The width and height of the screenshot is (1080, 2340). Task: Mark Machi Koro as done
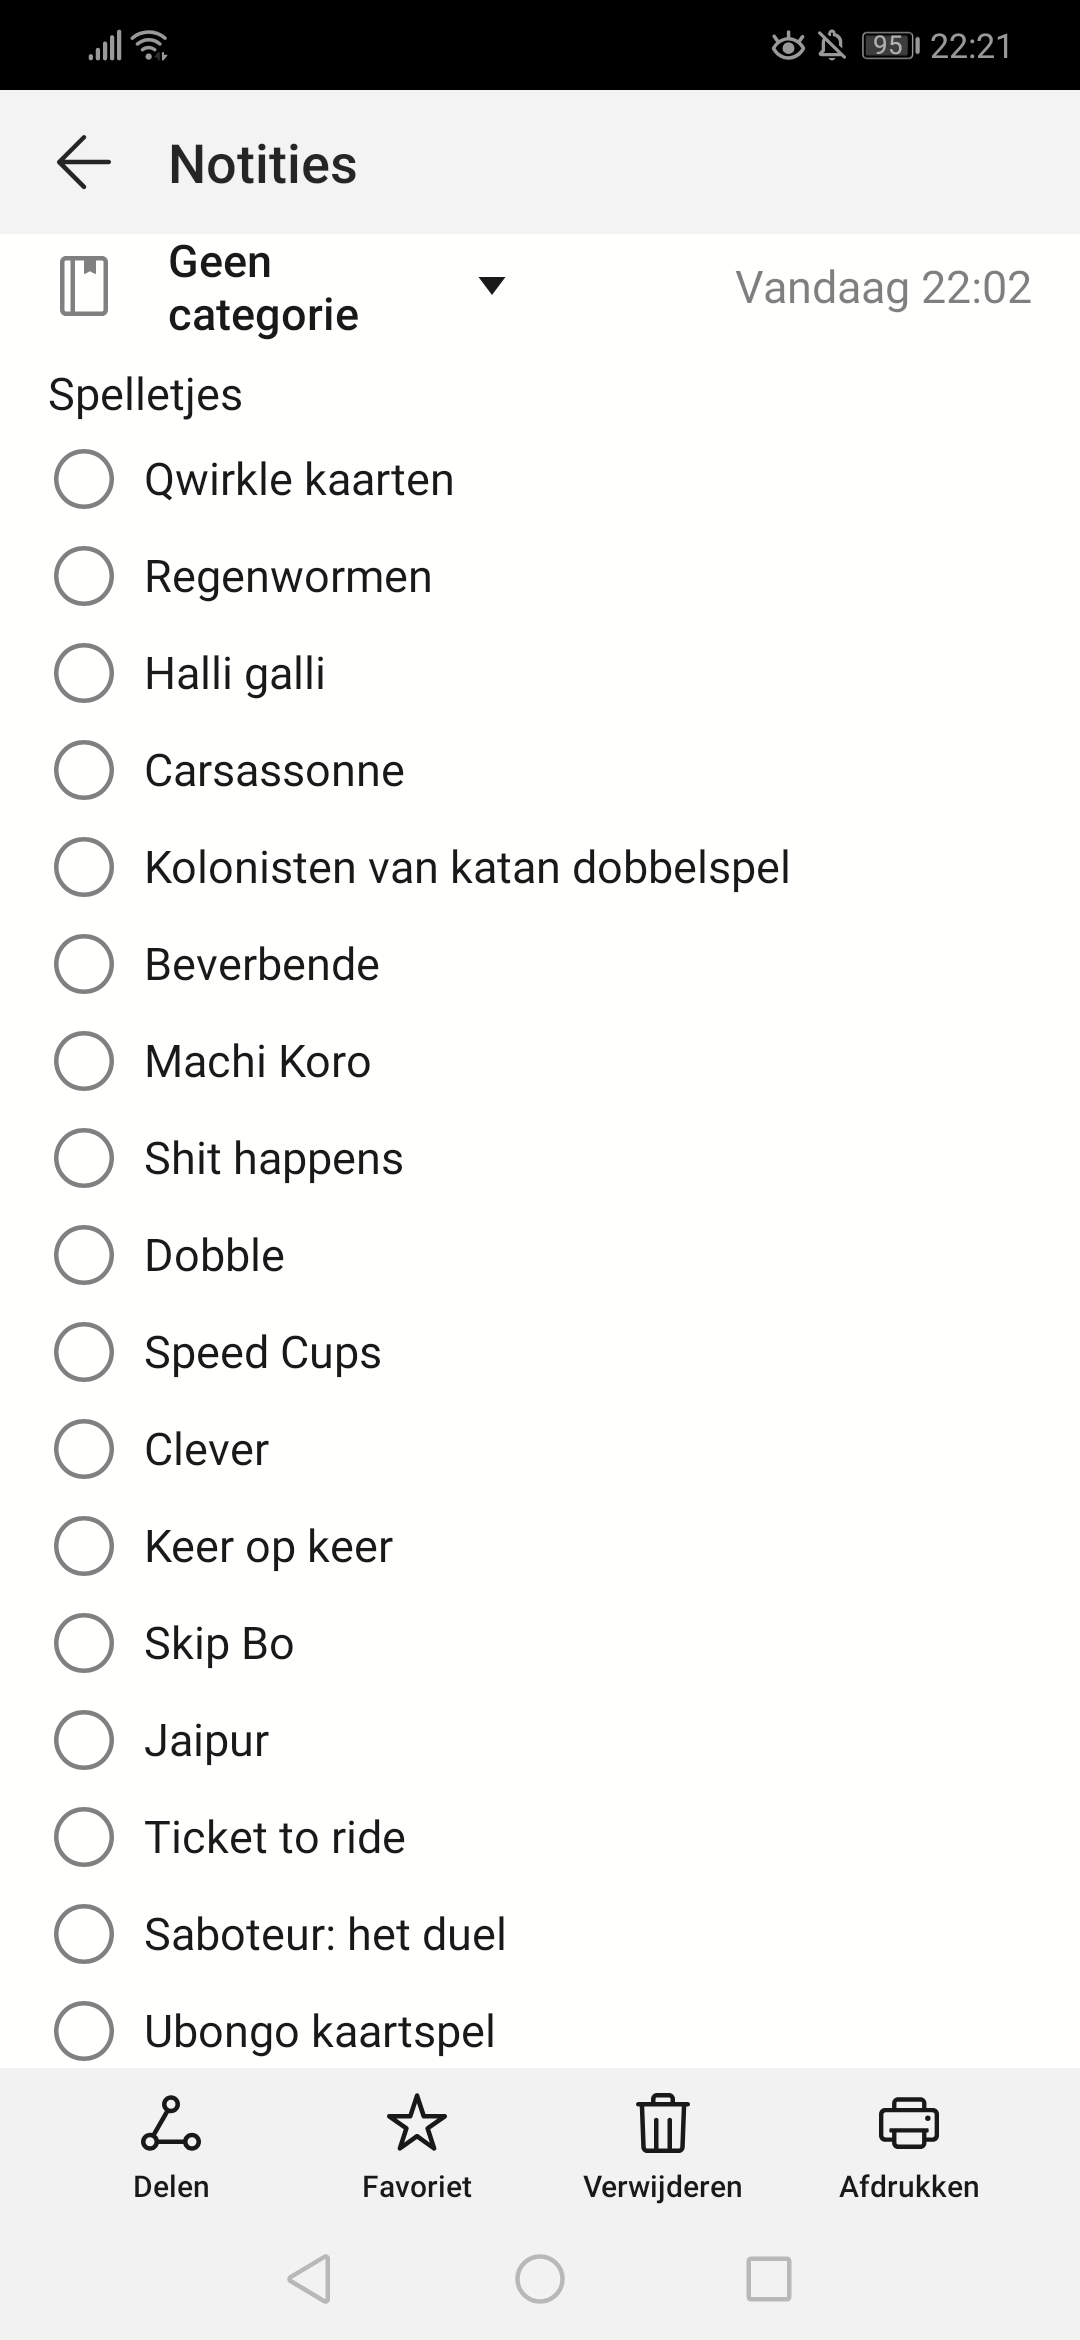pyautogui.click(x=84, y=1061)
